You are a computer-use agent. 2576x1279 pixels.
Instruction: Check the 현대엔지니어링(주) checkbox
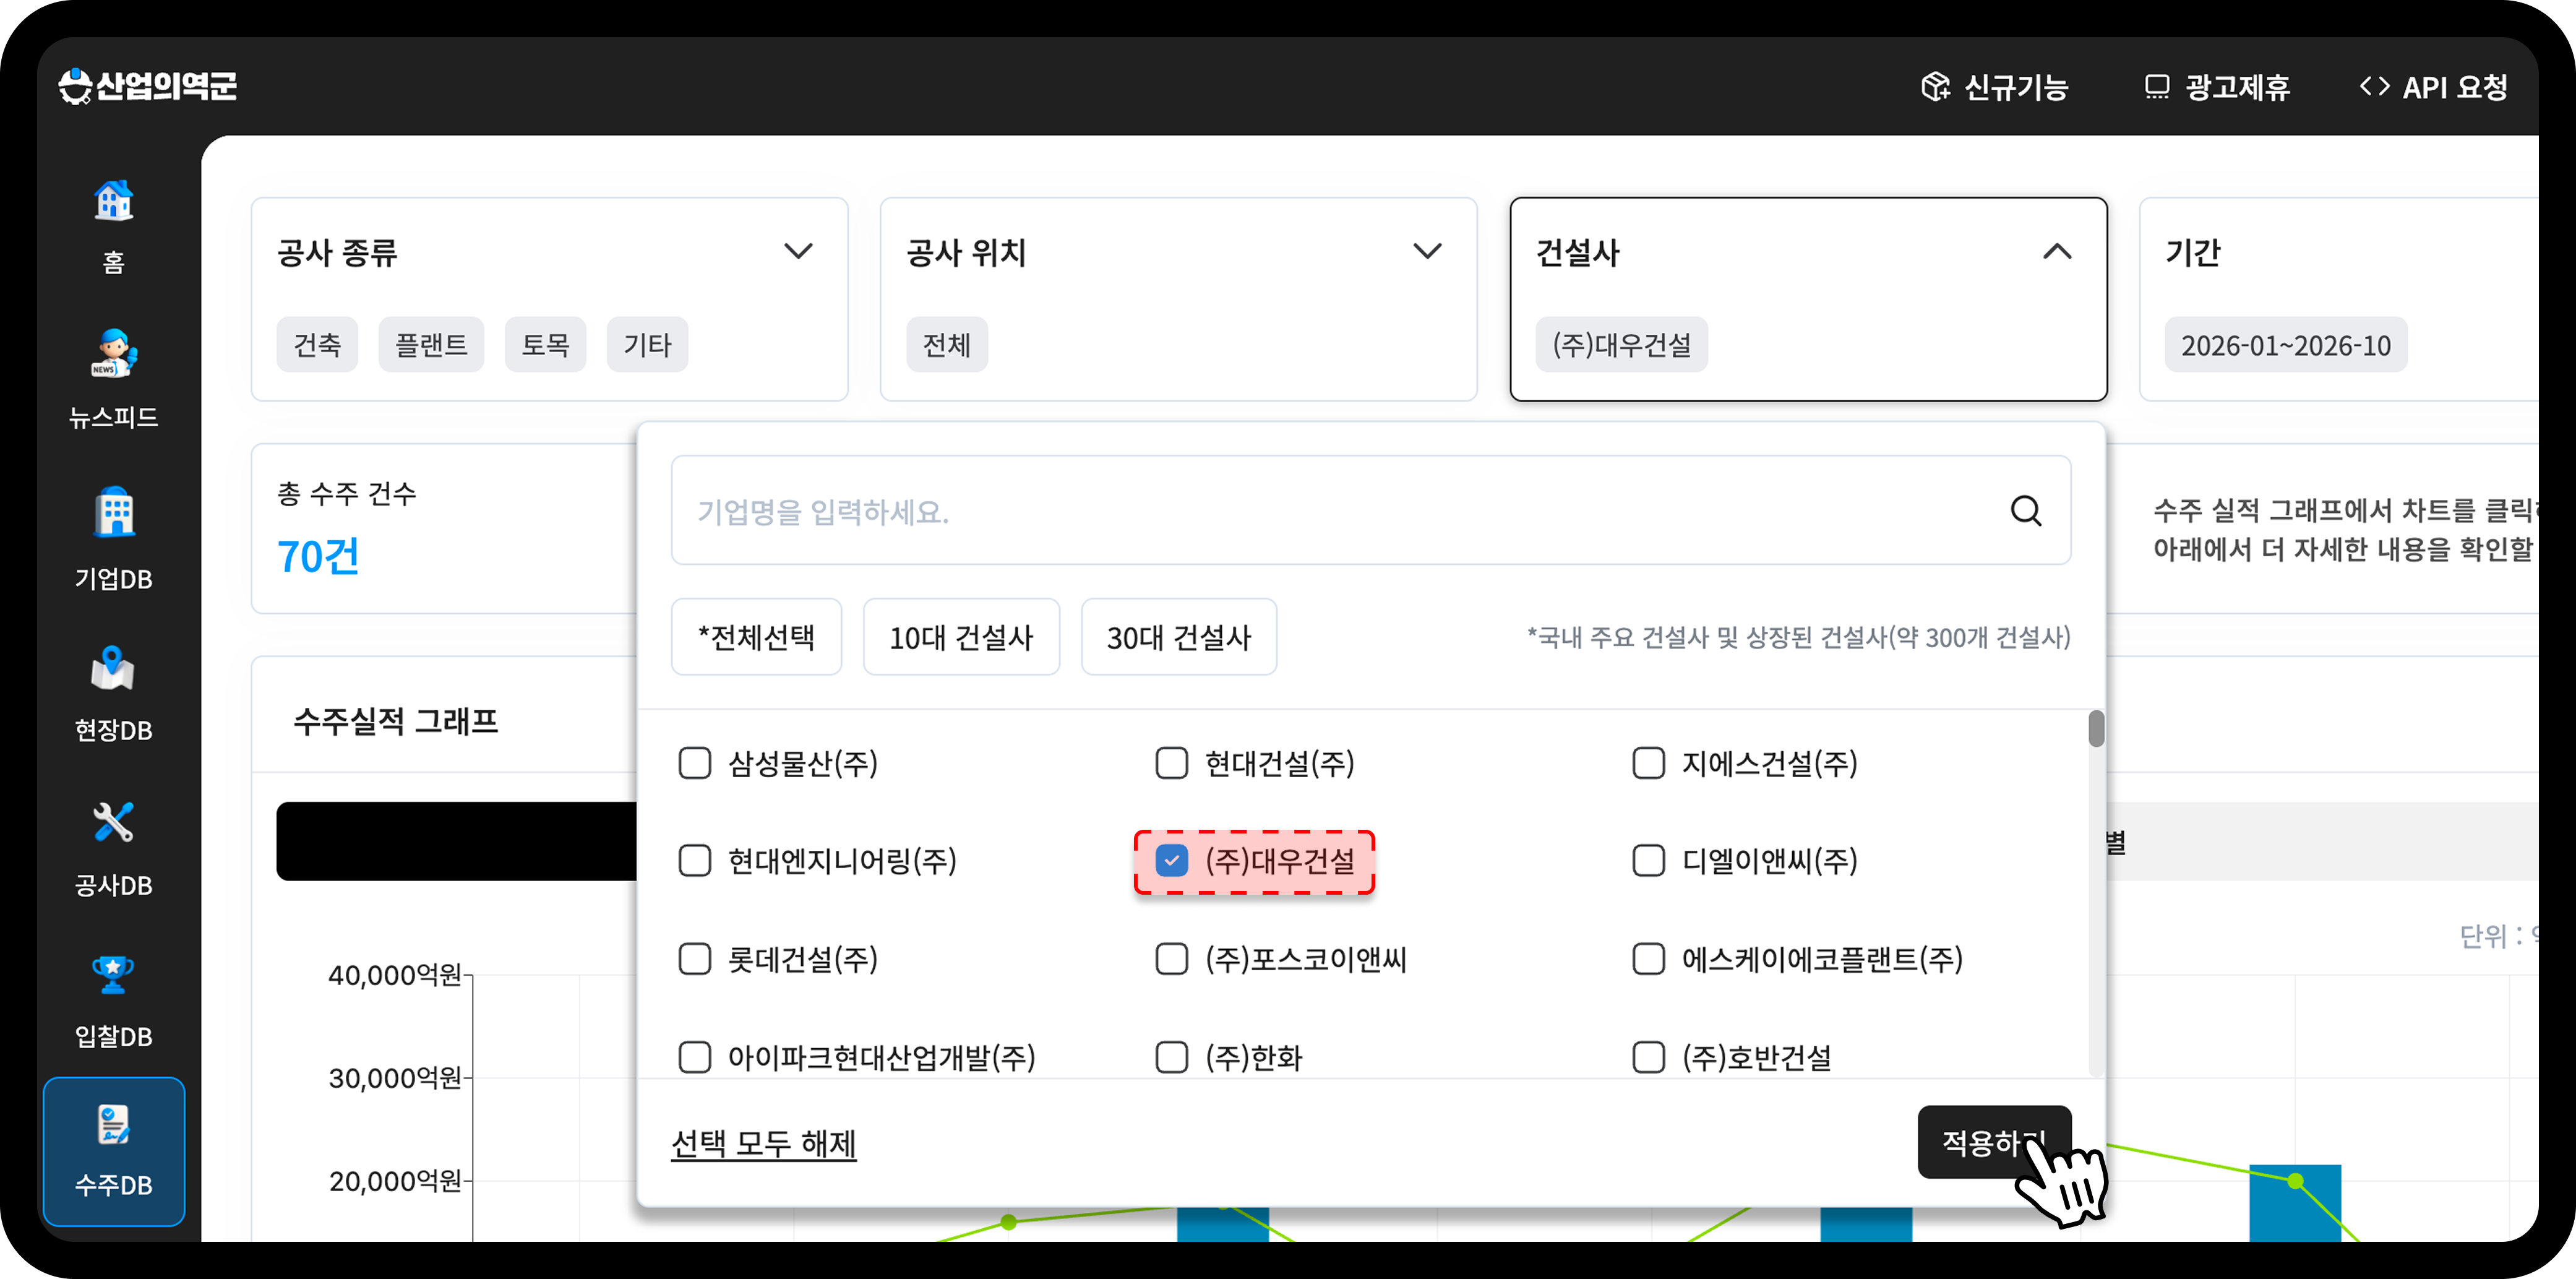(694, 860)
